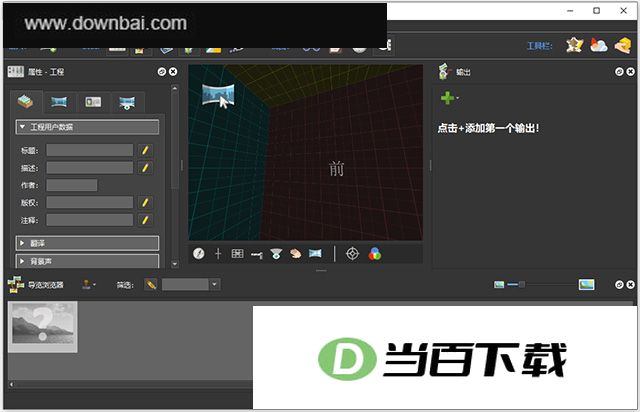The image size is (640, 412).
Task: Open the dropdown arrow next to green plus
Action: click(458, 98)
